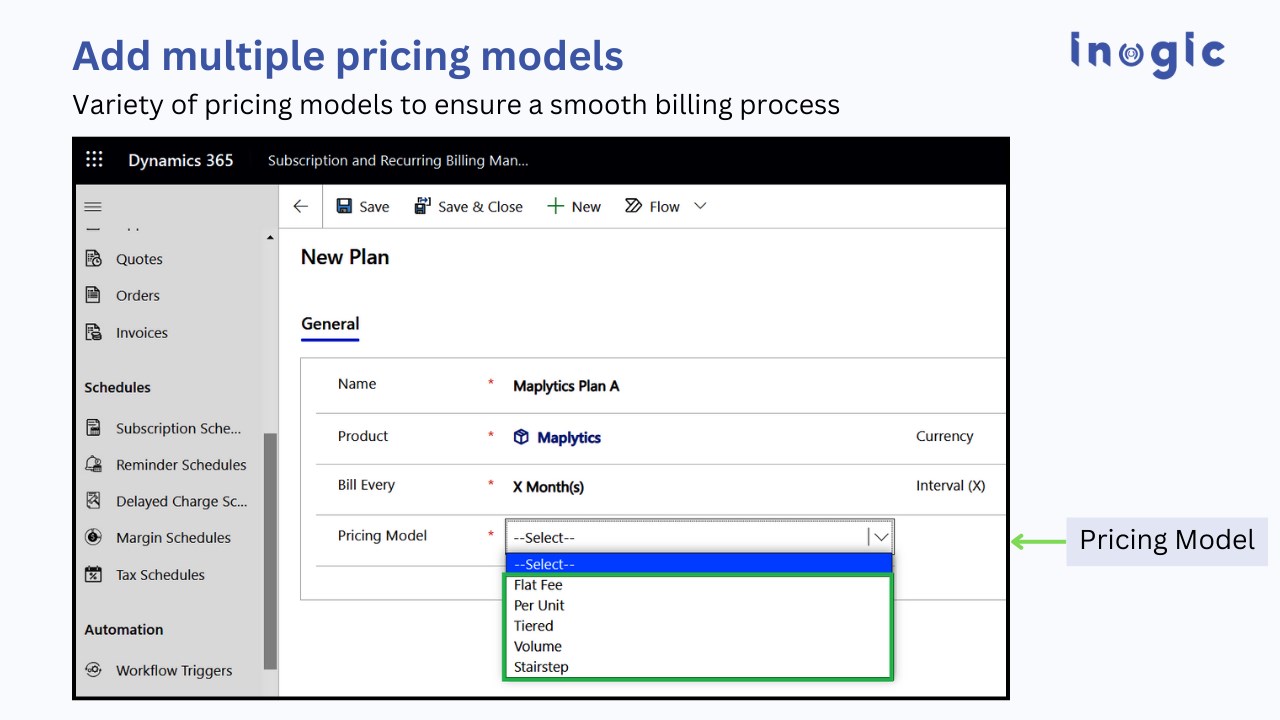Open Margin Schedules in the sidebar
This screenshot has height=720, width=1280.
point(173,537)
